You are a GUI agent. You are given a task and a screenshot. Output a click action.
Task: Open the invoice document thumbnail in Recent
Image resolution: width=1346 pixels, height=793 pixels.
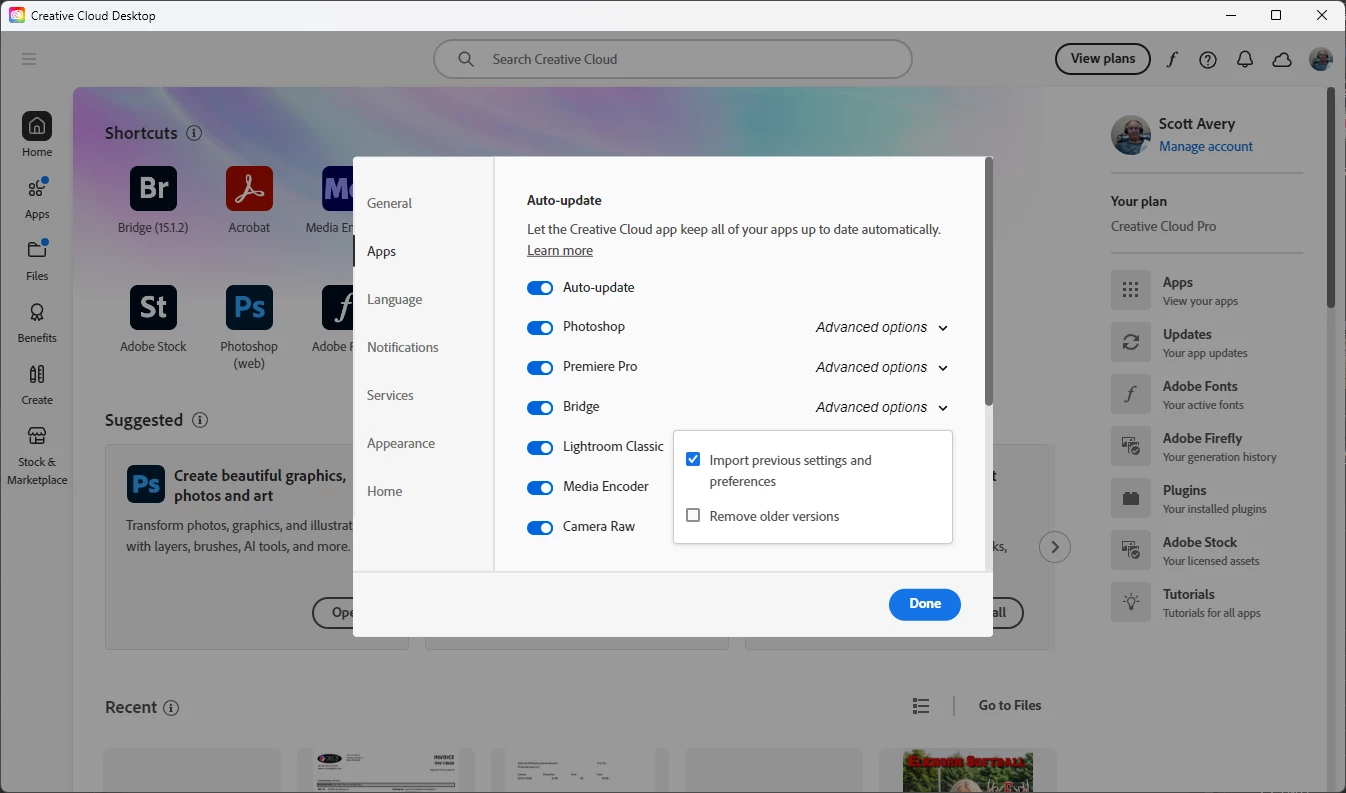[x=386, y=771]
